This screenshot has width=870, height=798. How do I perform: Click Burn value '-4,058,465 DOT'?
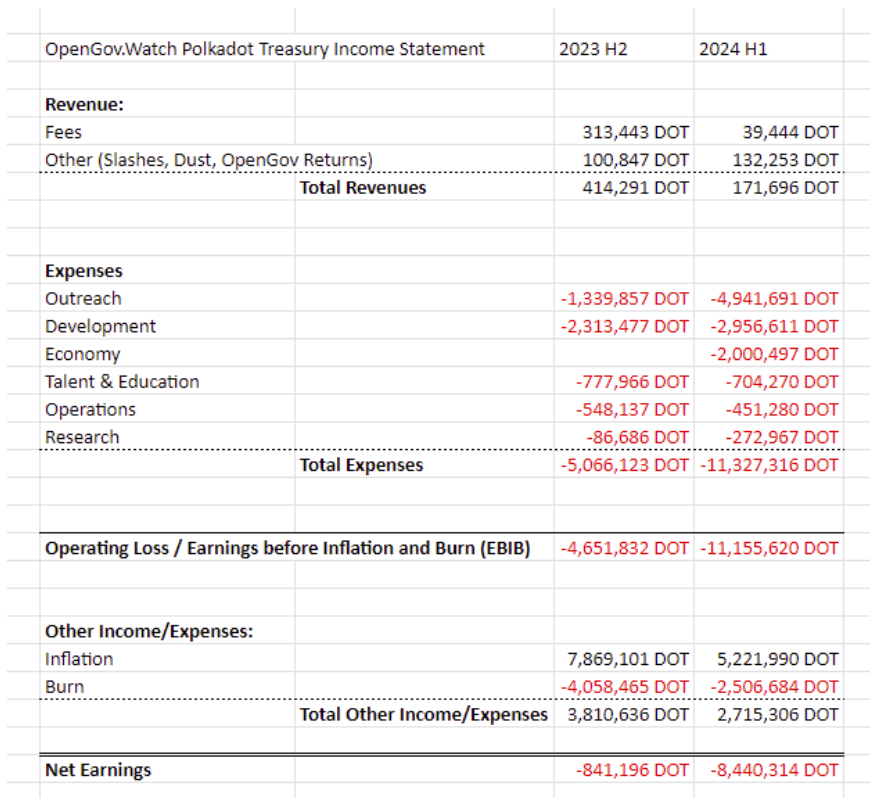(x=625, y=687)
